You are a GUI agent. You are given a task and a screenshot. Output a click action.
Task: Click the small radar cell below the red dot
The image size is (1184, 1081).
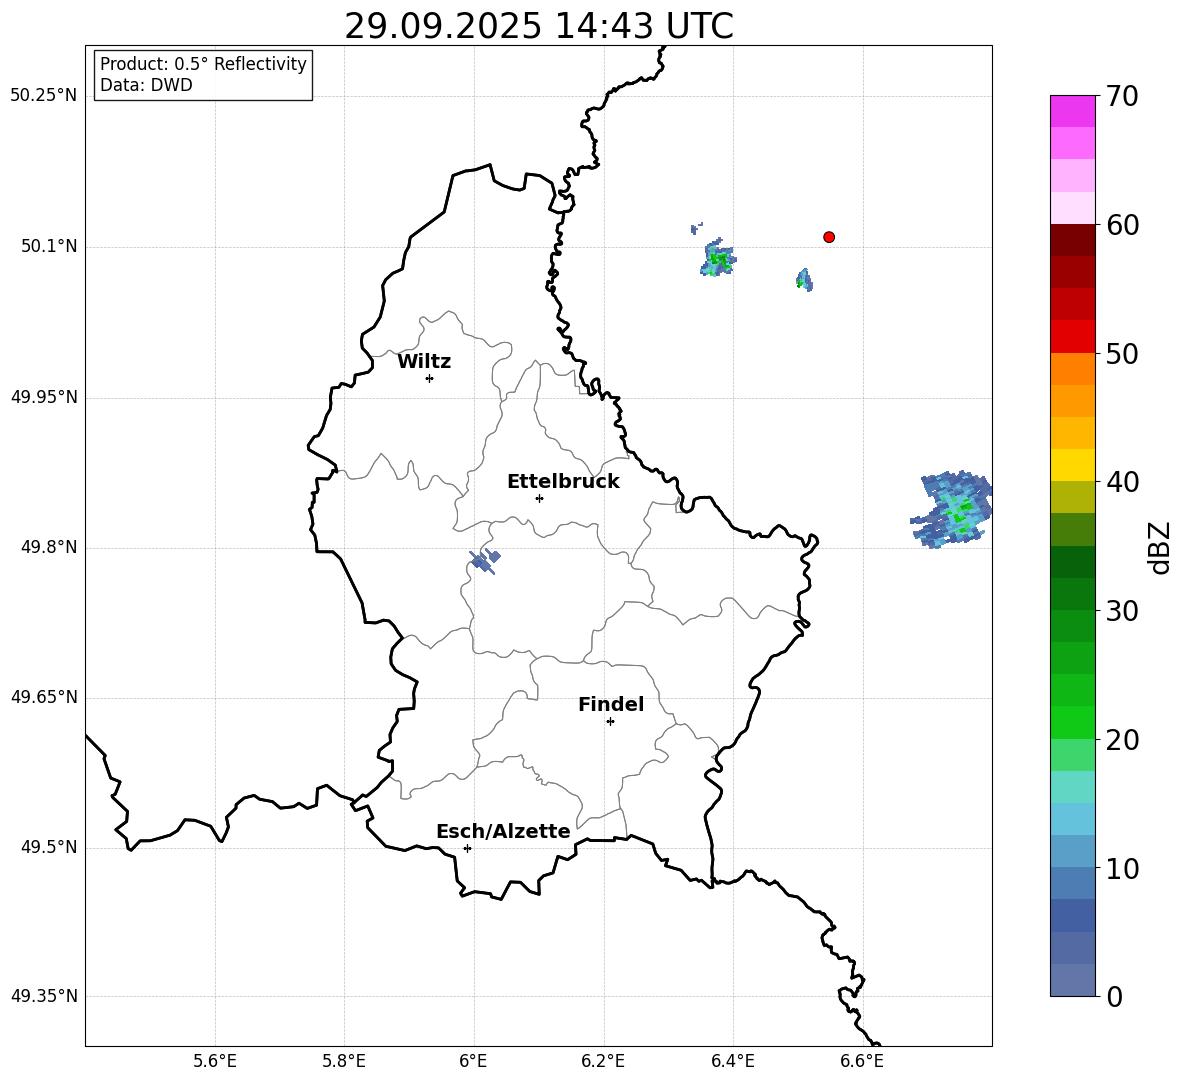pyautogui.click(x=804, y=279)
